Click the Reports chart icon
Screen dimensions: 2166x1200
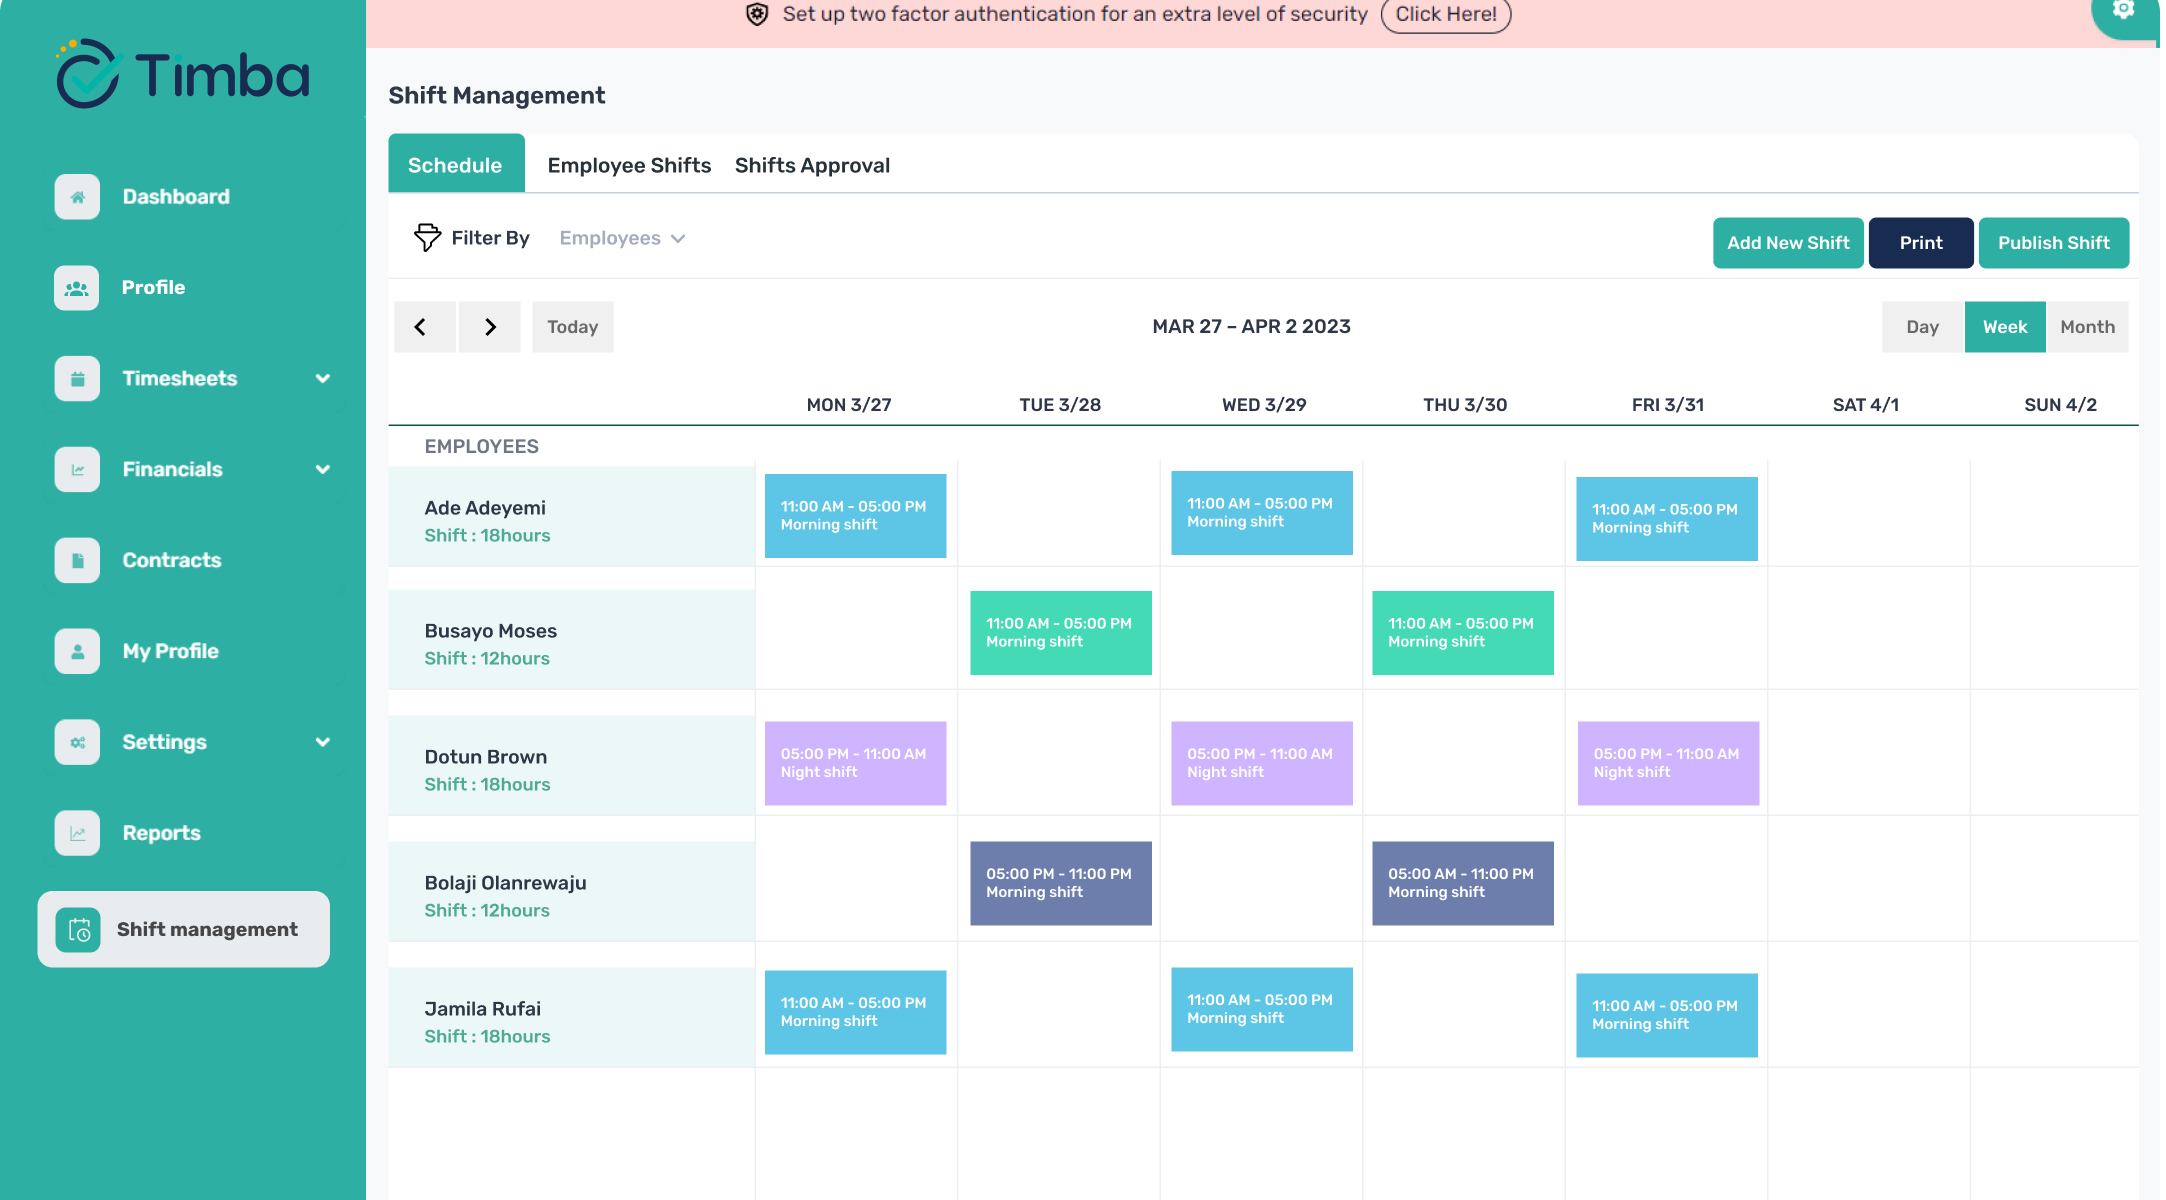pyautogui.click(x=77, y=833)
